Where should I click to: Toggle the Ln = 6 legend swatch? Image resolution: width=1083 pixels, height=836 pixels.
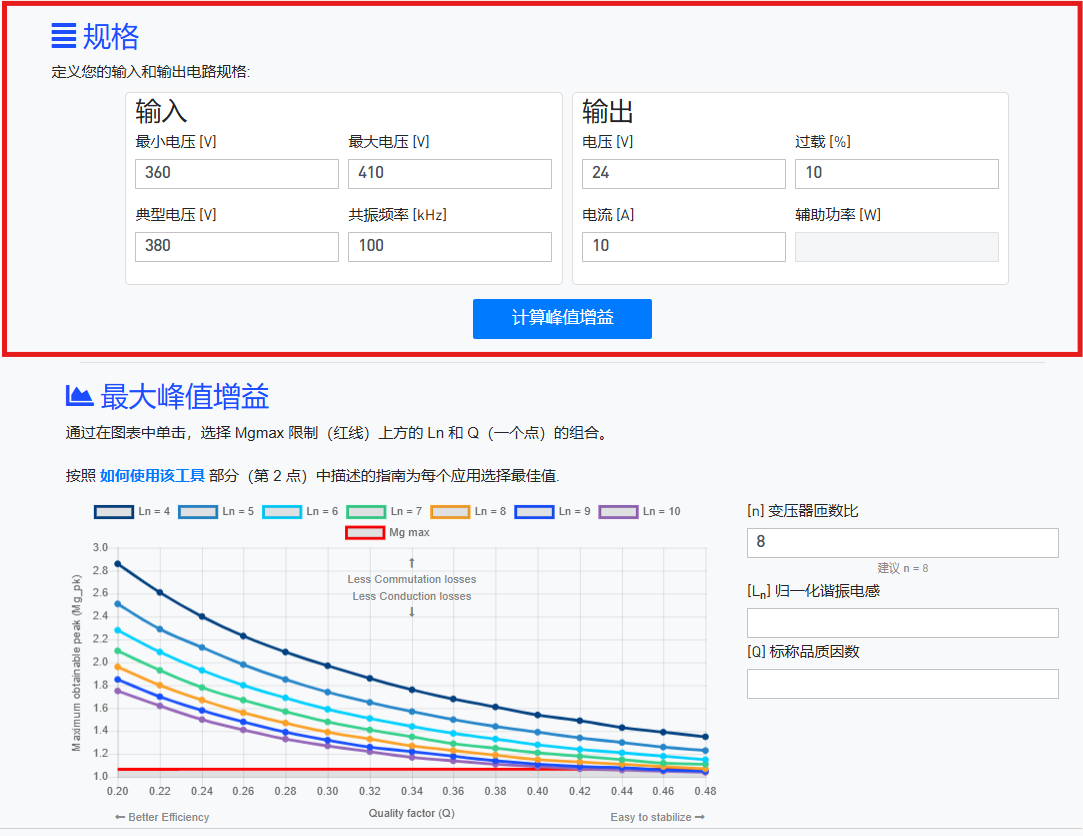[282, 512]
